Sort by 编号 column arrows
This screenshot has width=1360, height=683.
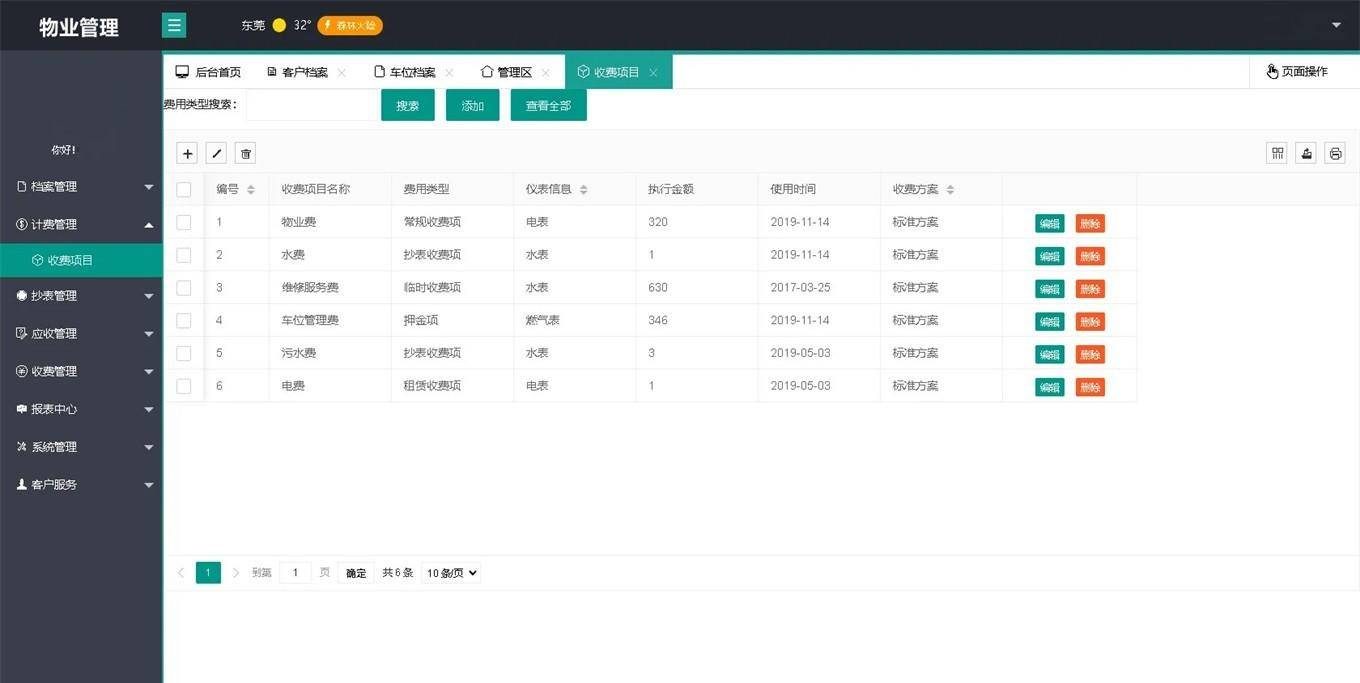click(x=251, y=189)
